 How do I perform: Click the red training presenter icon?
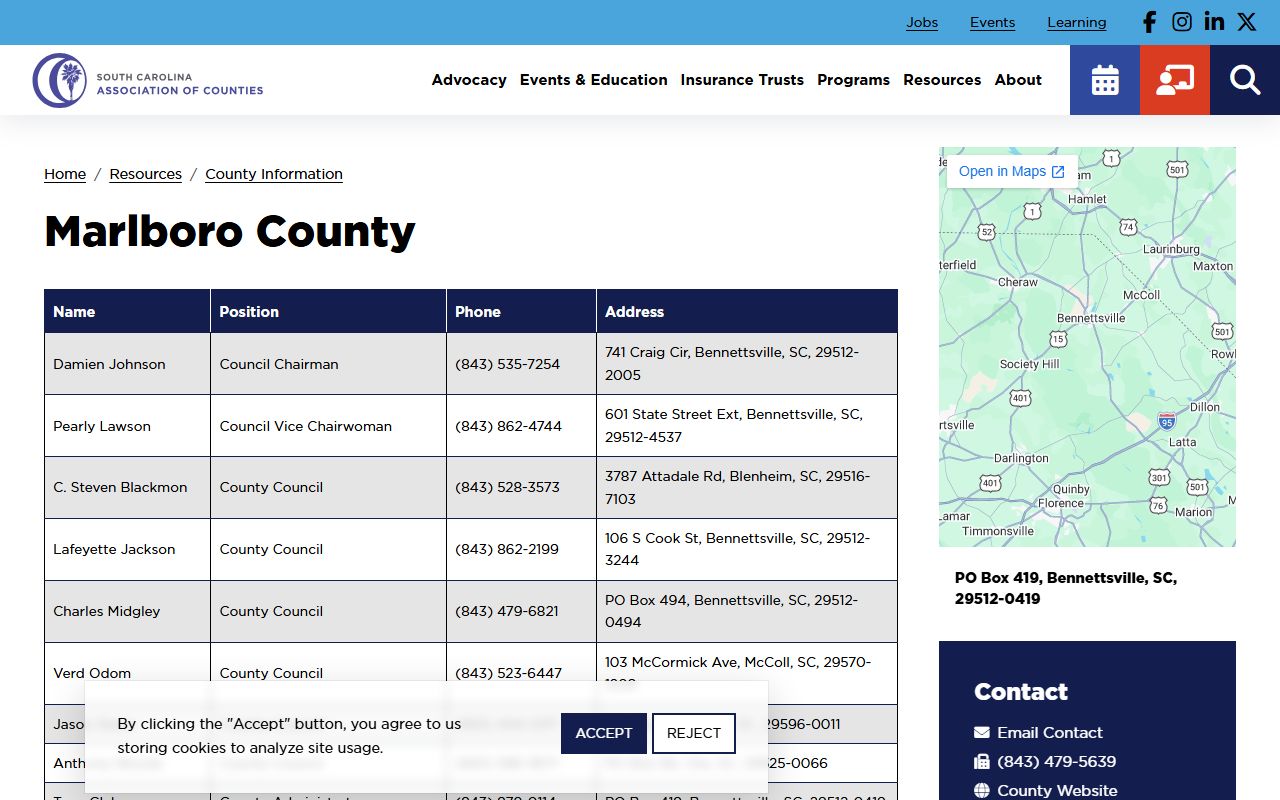tap(1175, 80)
